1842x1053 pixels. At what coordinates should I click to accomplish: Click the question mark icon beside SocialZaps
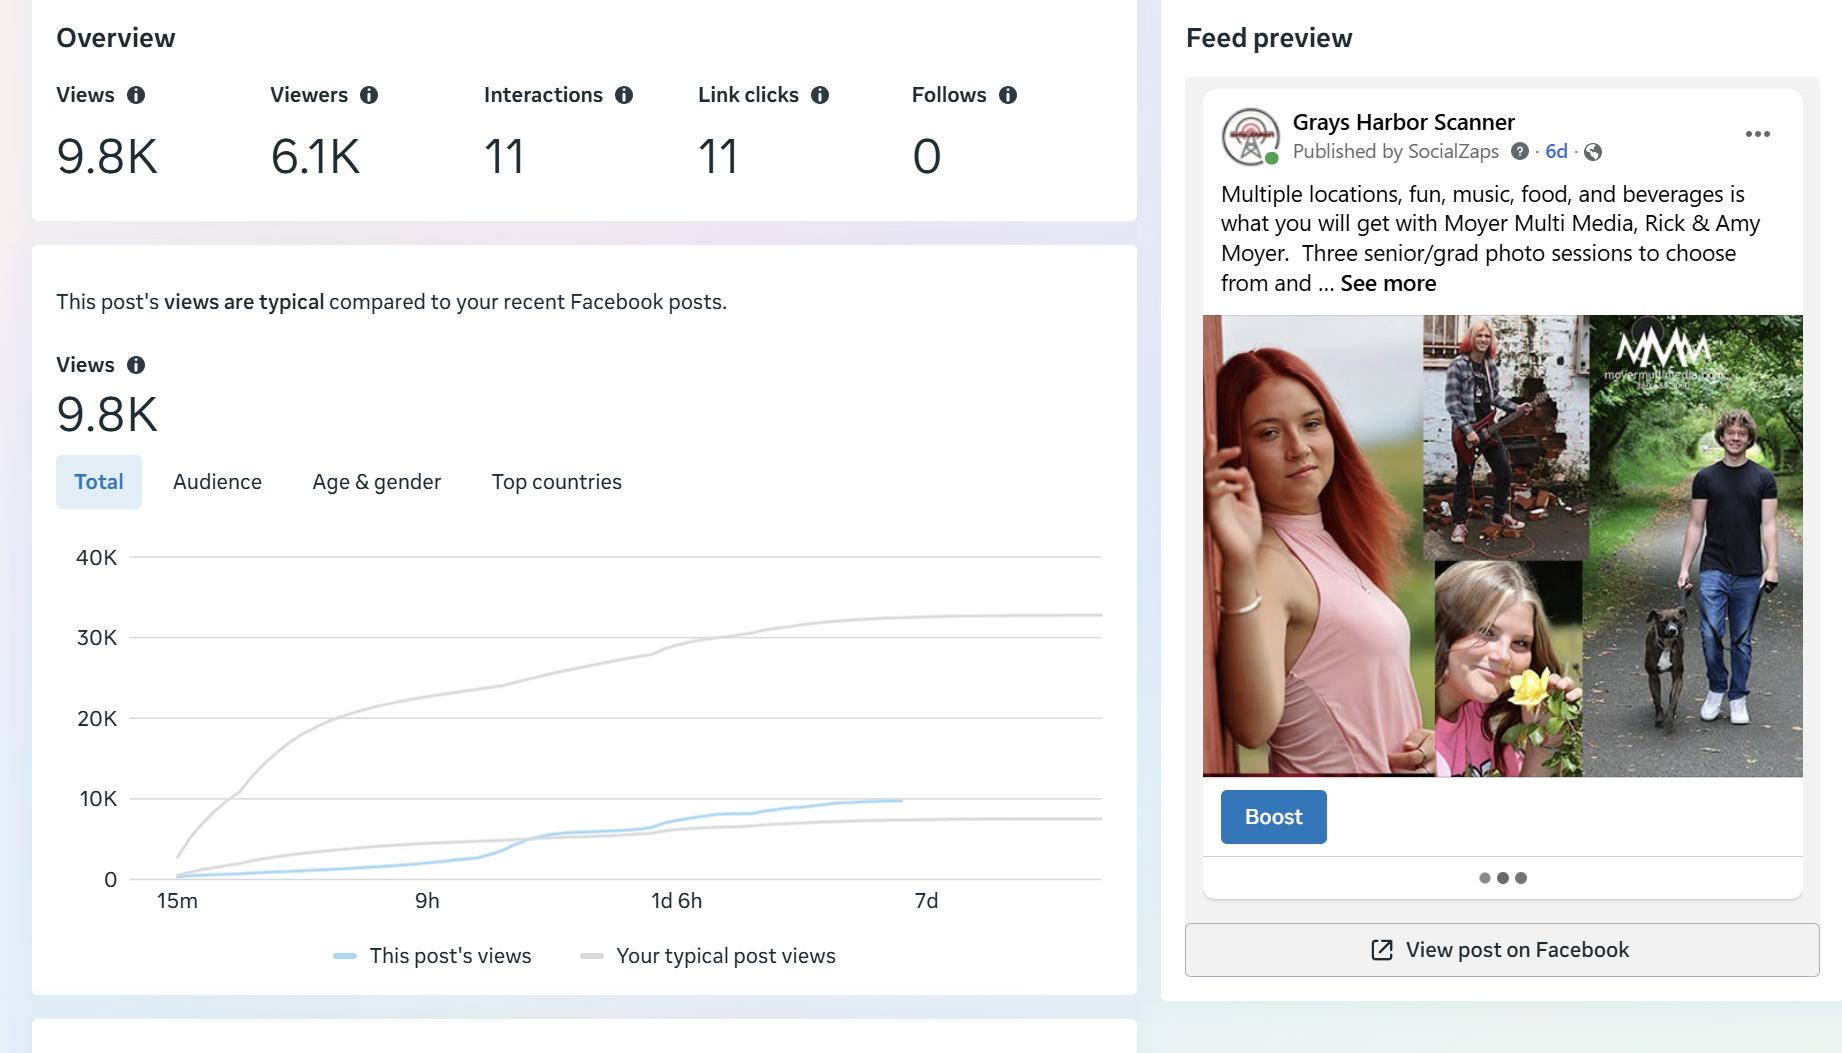[1520, 151]
